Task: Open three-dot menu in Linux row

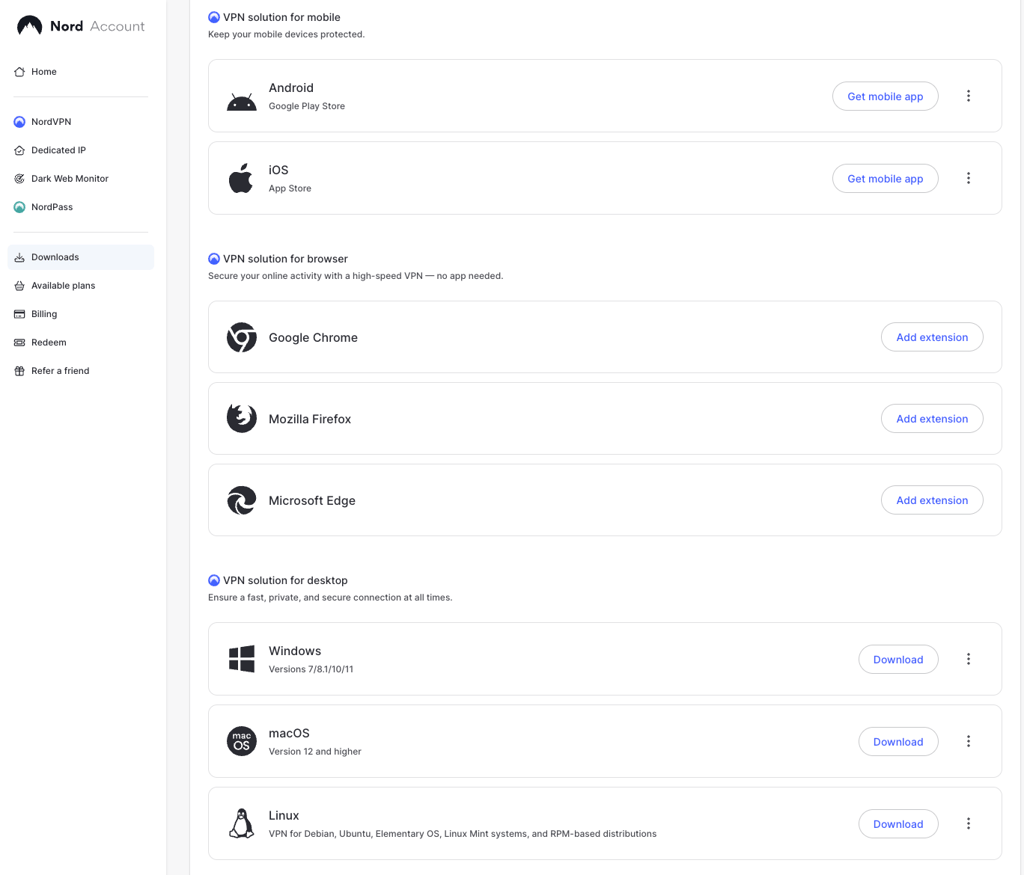Action: [x=968, y=823]
